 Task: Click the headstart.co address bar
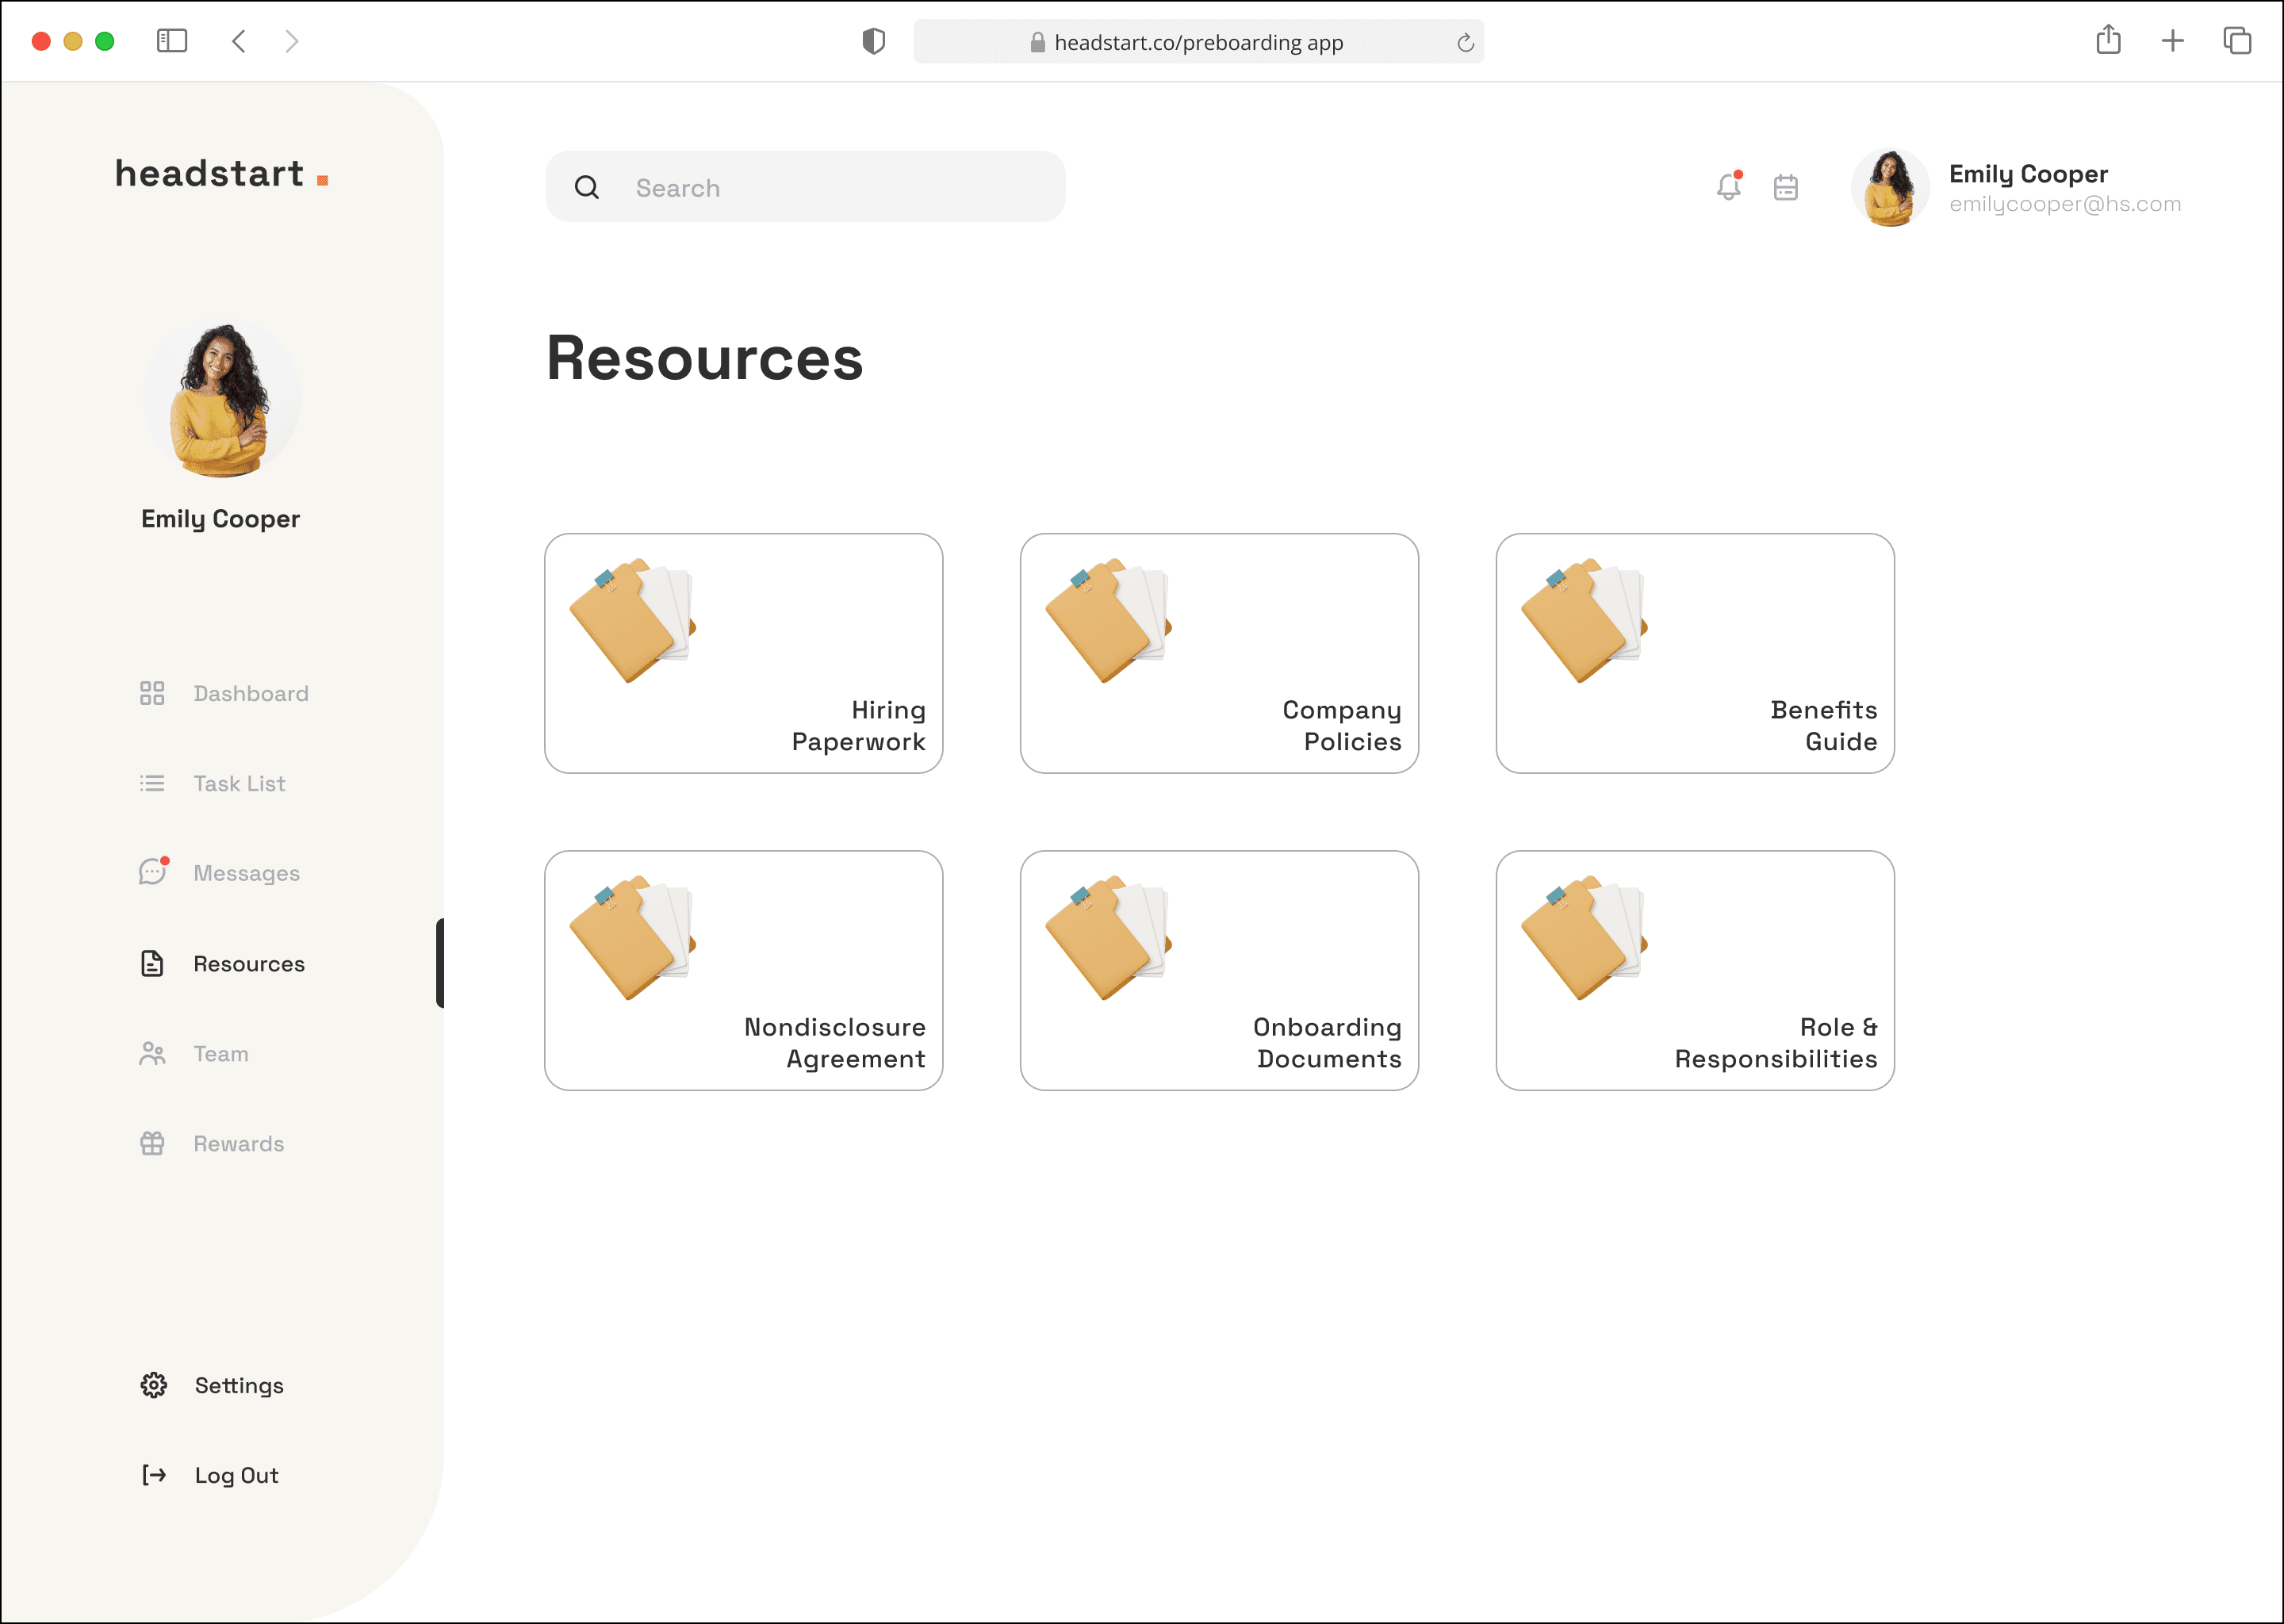click(x=1197, y=42)
